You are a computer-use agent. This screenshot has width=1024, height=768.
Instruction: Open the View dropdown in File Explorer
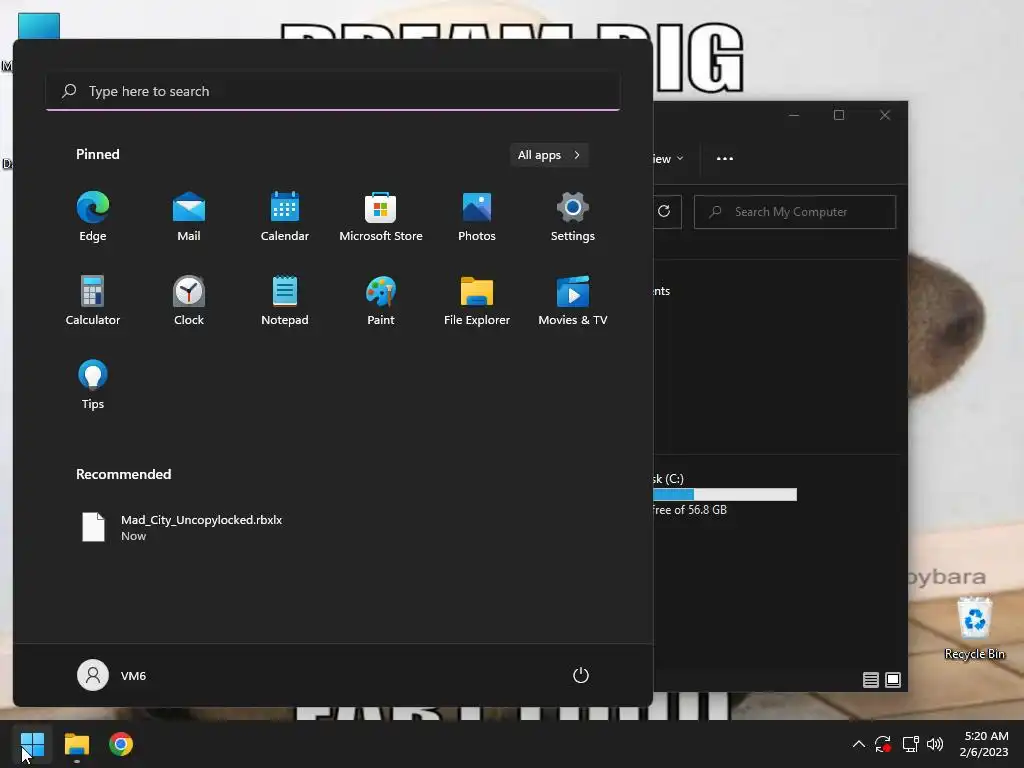pos(668,159)
